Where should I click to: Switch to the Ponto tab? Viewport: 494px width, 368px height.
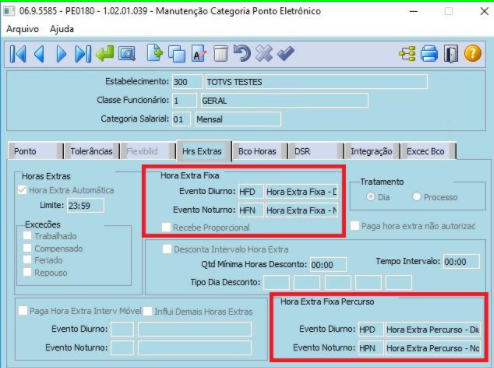click(x=35, y=151)
